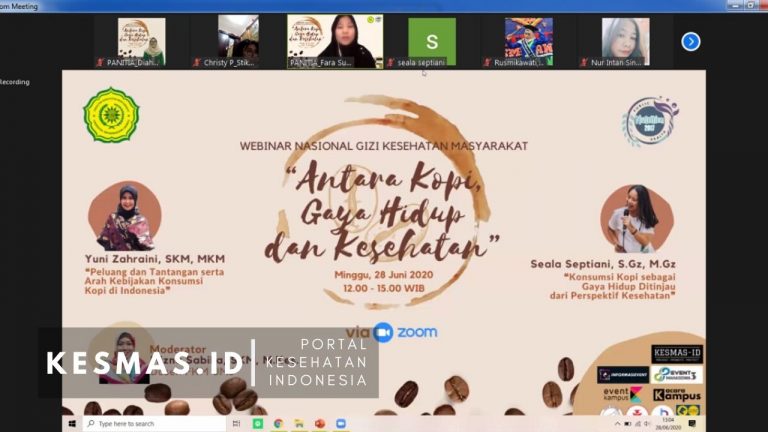This screenshot has width=768, height=432.
Task: Click battery icon in system tray
Action: (x=628, y=424)
